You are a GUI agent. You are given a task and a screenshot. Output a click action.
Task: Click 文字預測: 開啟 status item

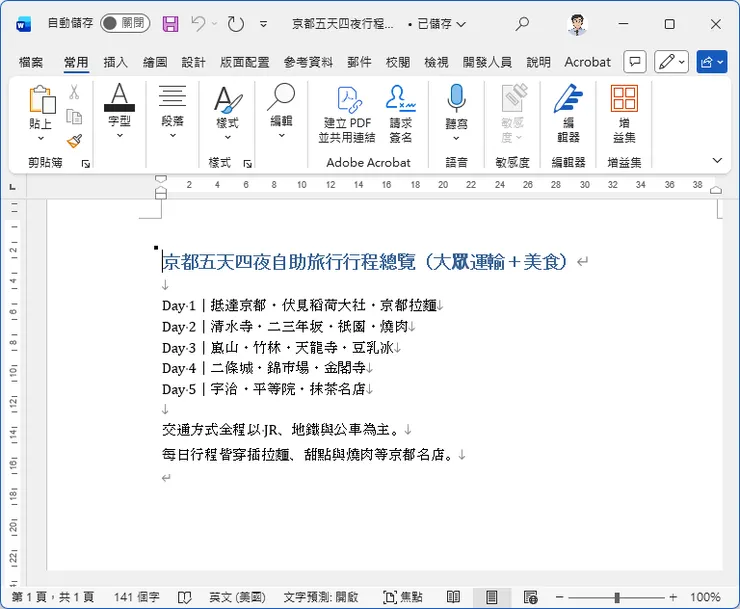[321, 597]
